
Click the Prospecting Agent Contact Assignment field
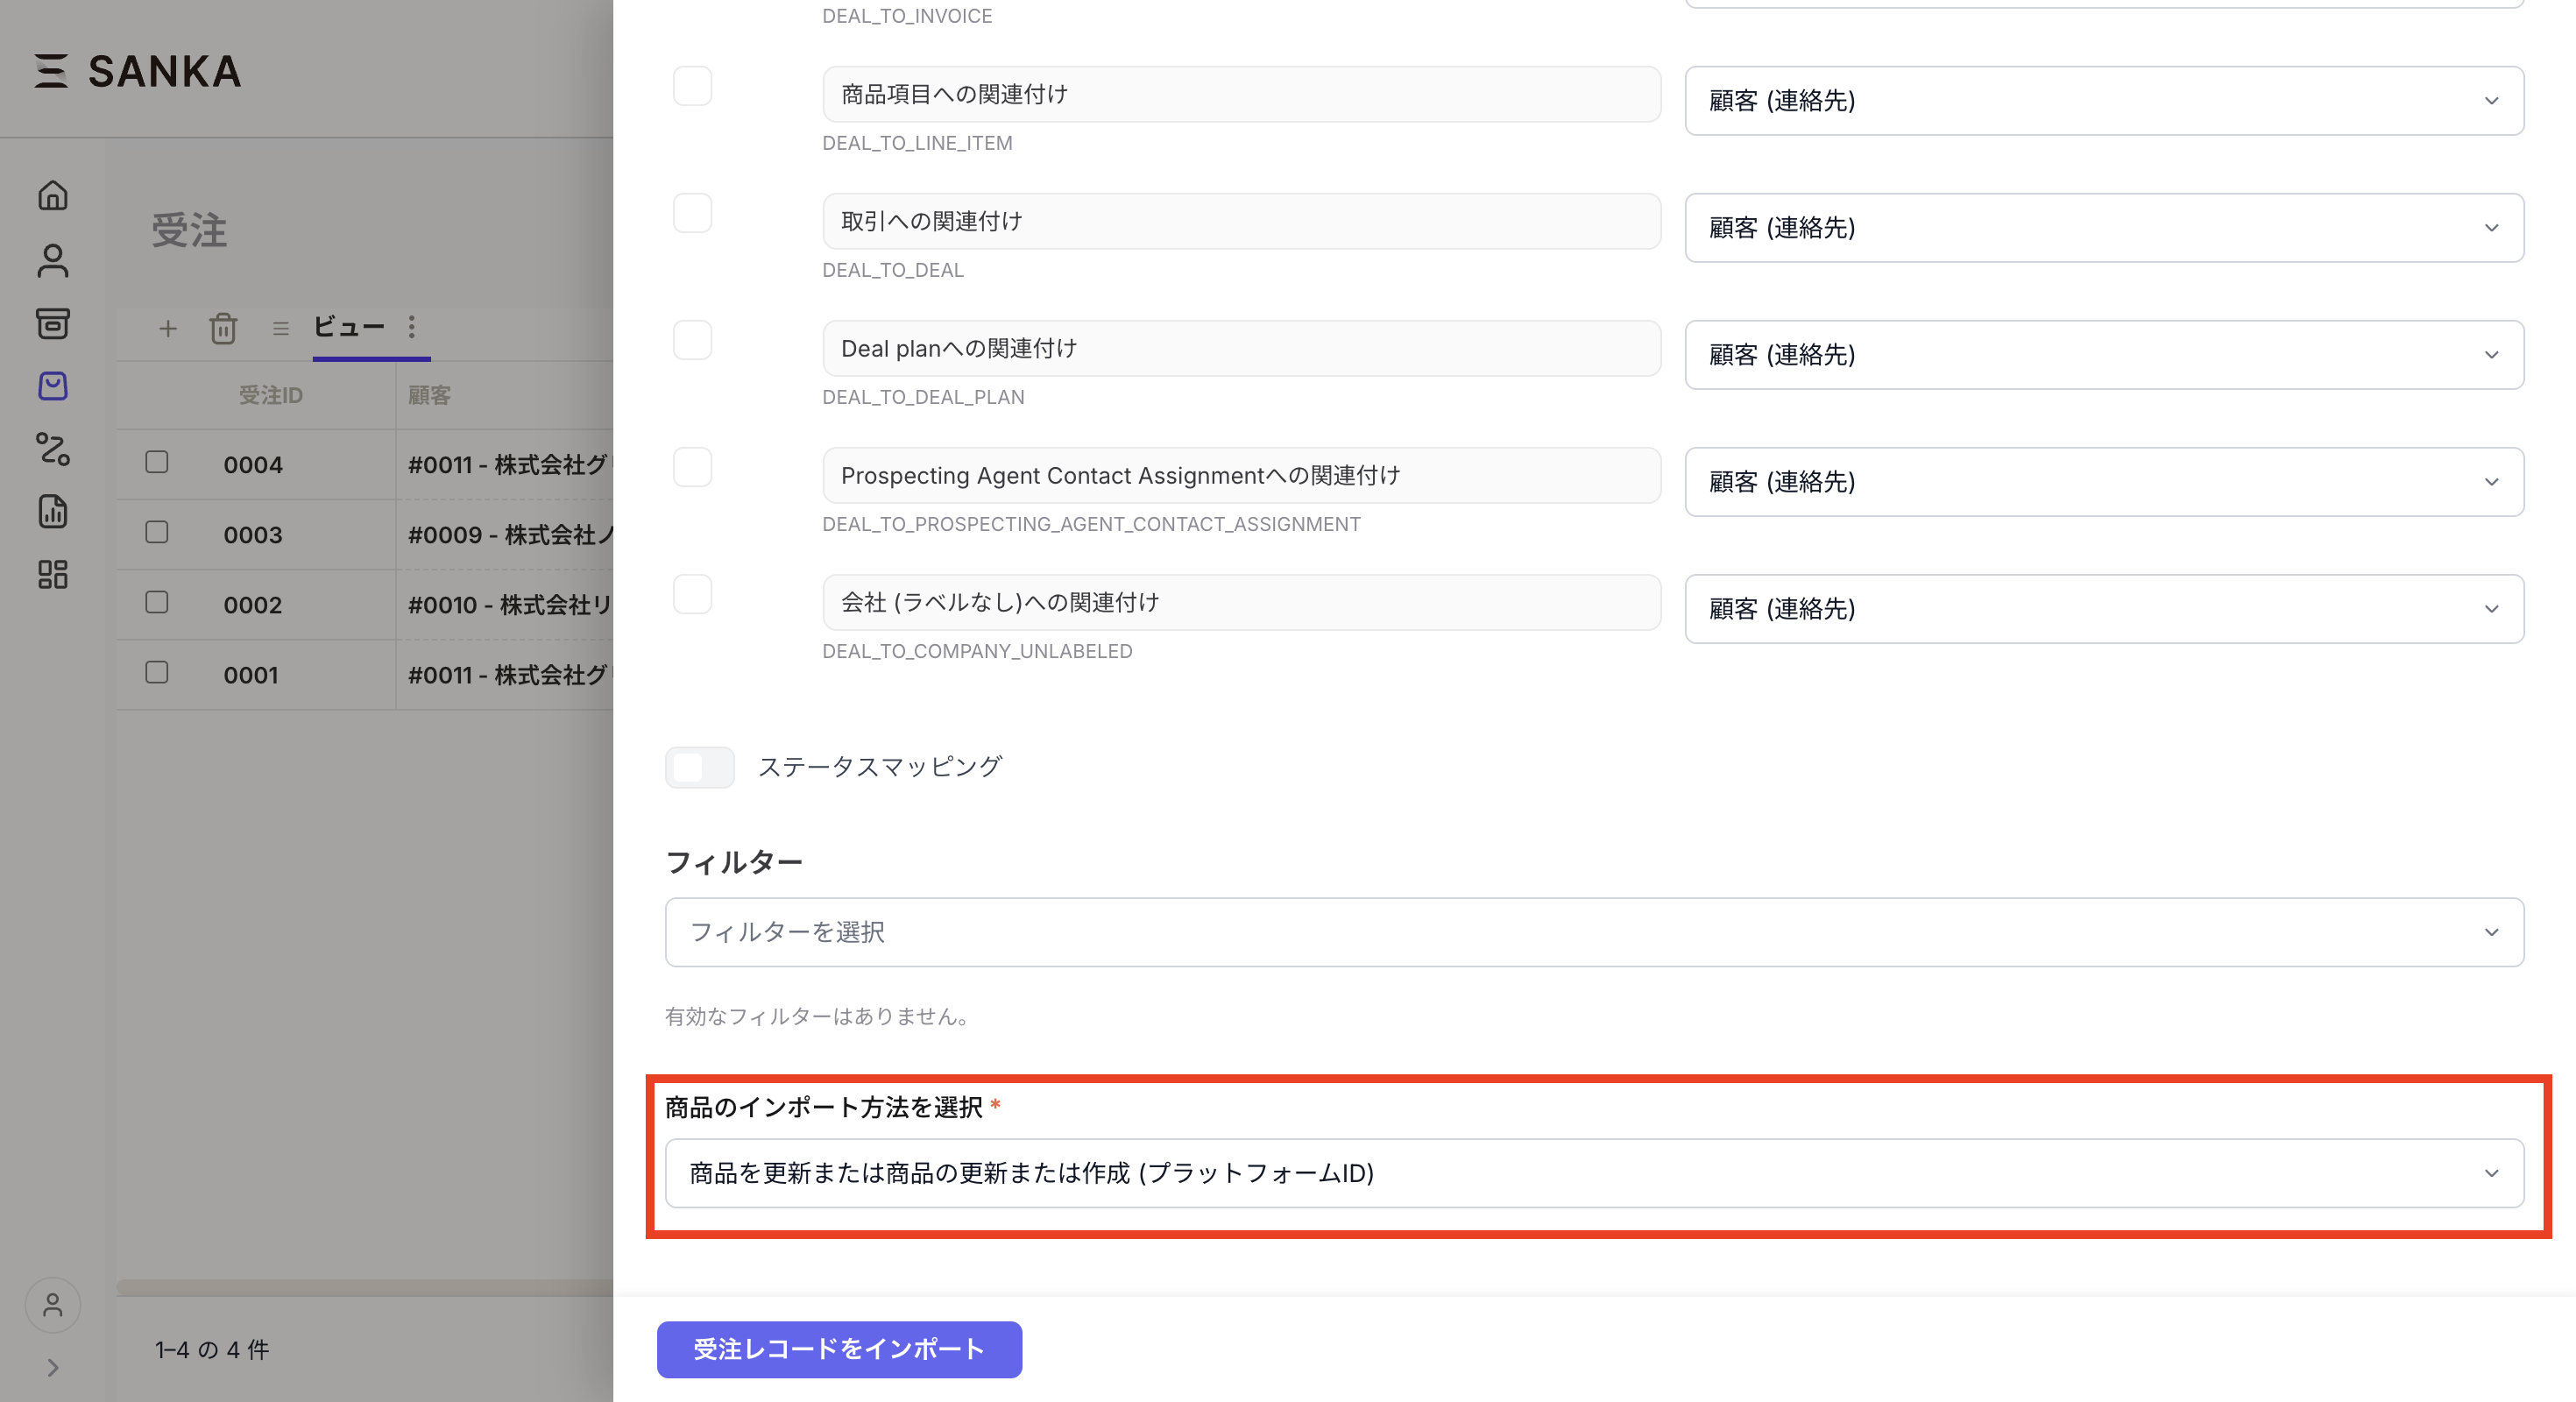coord(1241,476)
